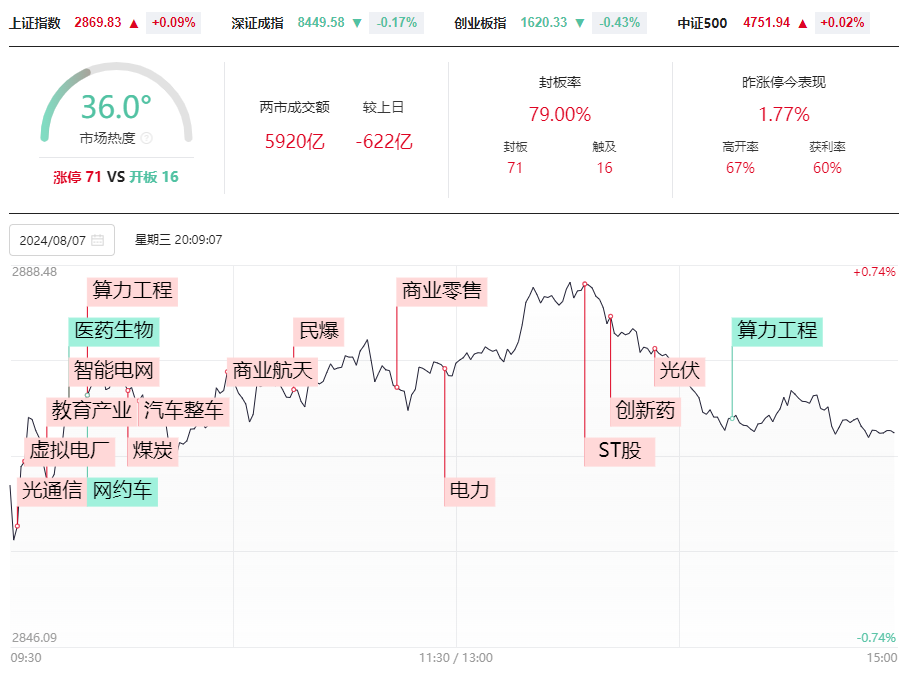Select the 电力 sector label

click(x=469, y=492)
